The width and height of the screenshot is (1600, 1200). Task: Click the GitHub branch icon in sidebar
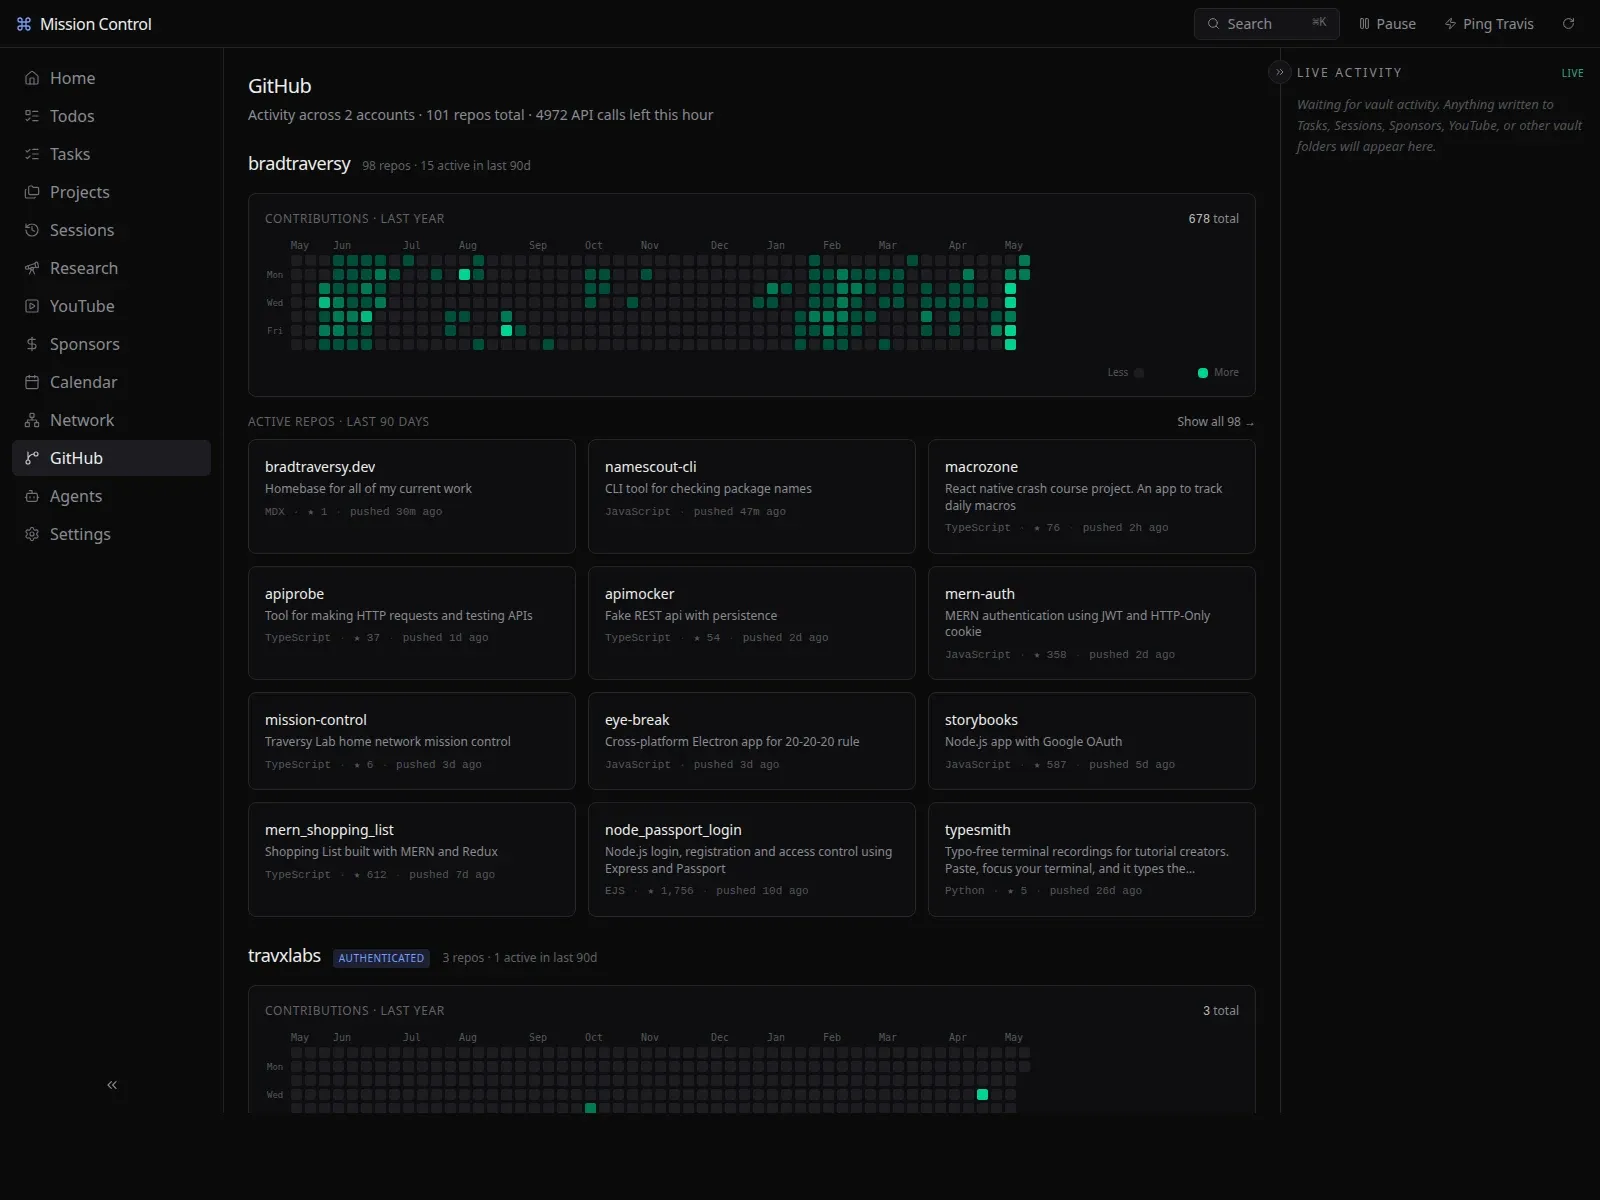coord(32,458)
